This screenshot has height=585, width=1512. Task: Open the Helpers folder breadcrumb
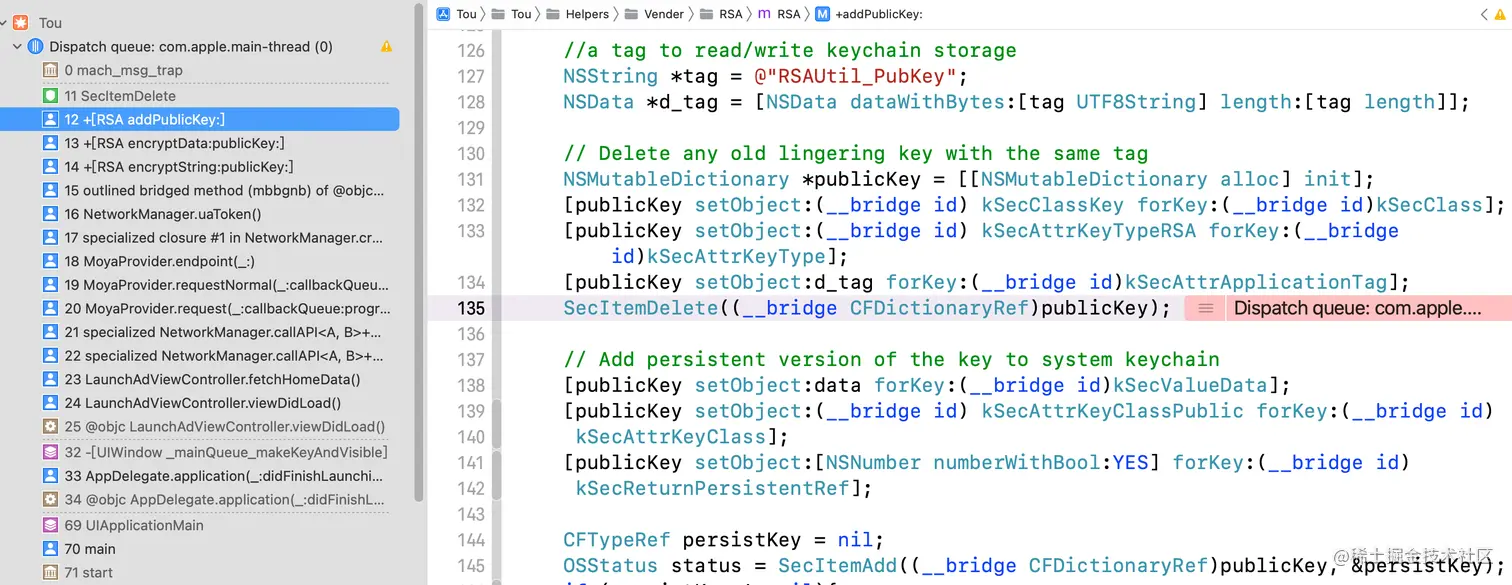pos(577,14)
